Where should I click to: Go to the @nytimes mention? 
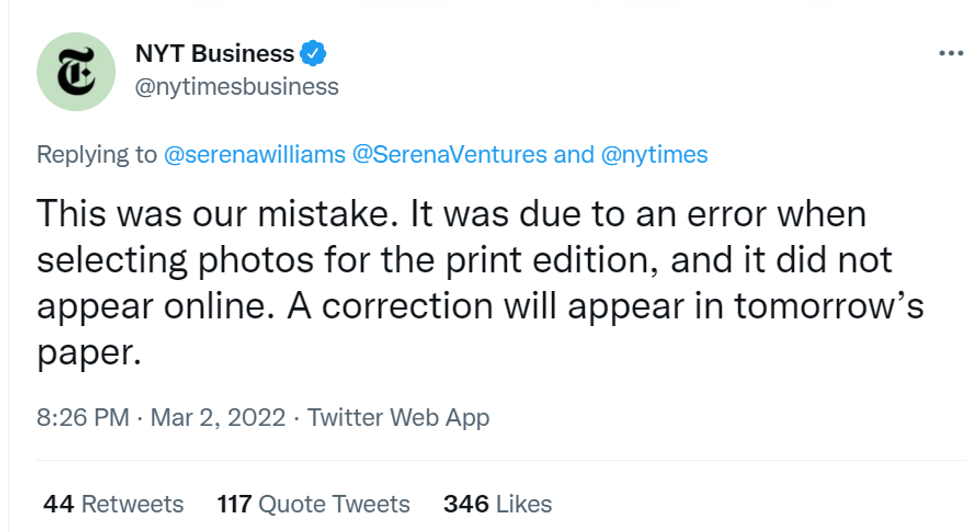pos(655,155)
